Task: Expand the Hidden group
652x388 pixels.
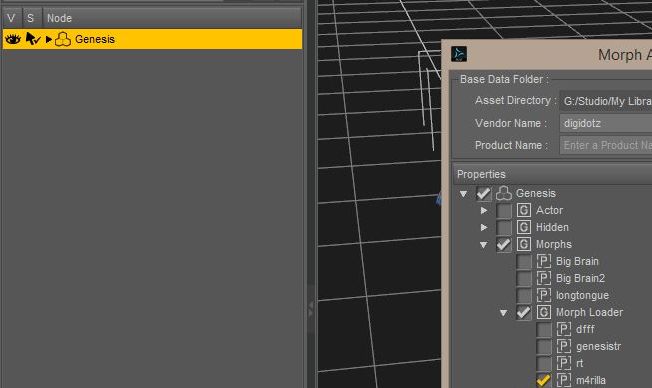Action: pyautogui.click(x=484, y=227)
